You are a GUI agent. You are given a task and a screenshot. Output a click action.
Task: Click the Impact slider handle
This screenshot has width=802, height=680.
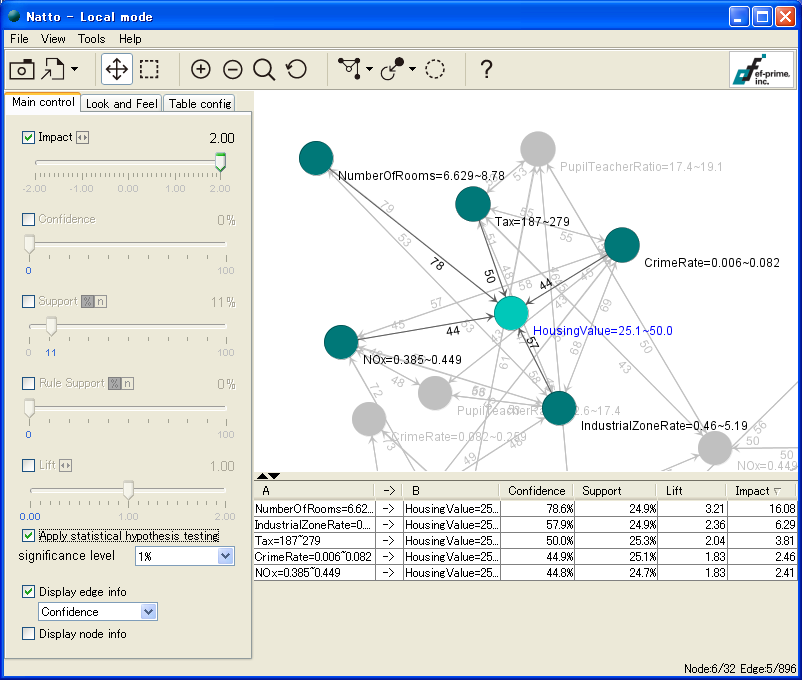pyautogui.click(x=220, y=162)
